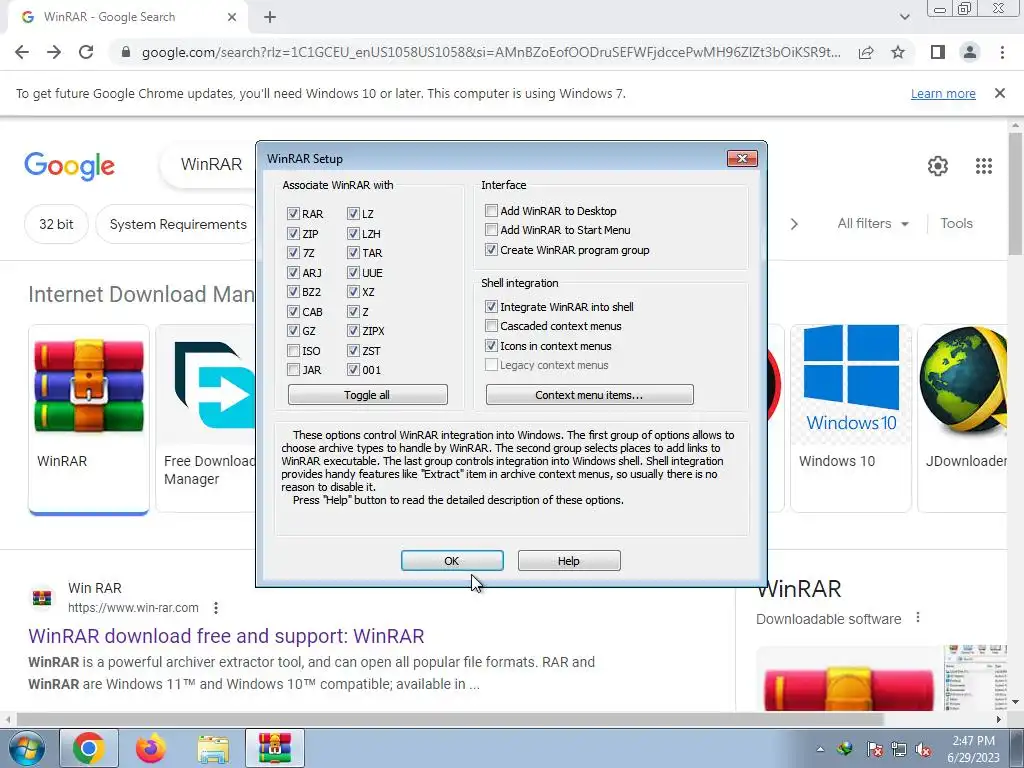Click the Action Center flag icon
Viewport: 1024px width, 768px height.
[874, 749]
